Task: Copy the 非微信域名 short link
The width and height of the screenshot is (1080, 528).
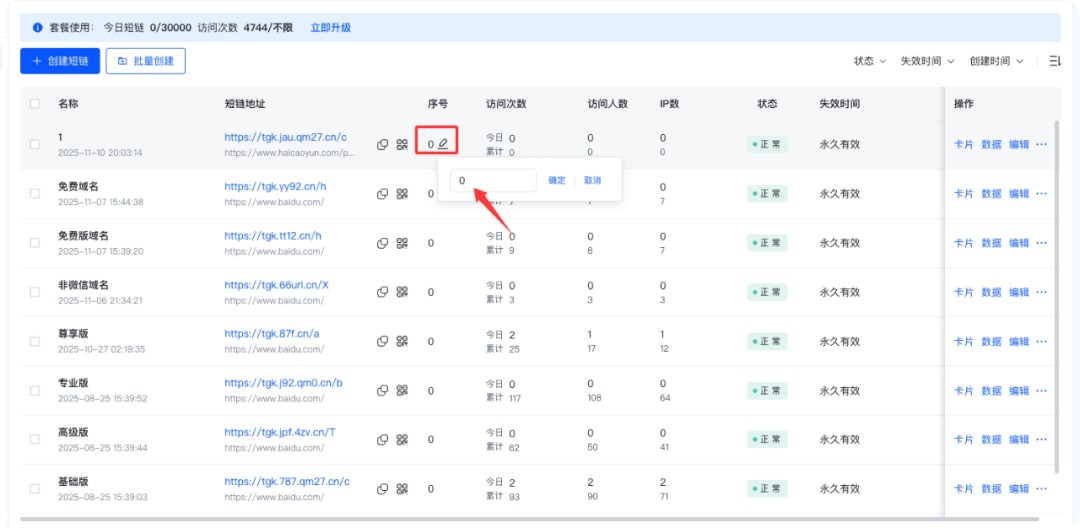Action: click(x=382, y=292)
